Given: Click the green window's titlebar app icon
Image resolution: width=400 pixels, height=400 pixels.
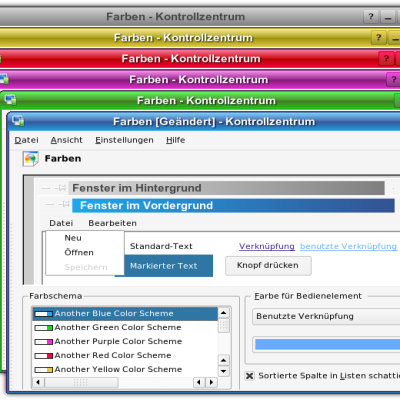Looking at the screenshot, I should pyautogui.click(x=10, y=99).
